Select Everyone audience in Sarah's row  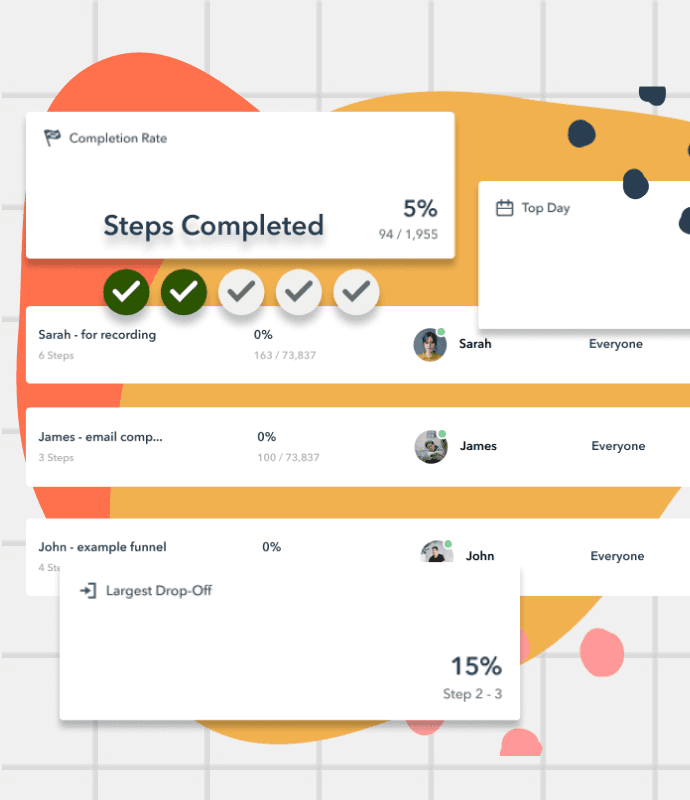[x=615, y=344]
